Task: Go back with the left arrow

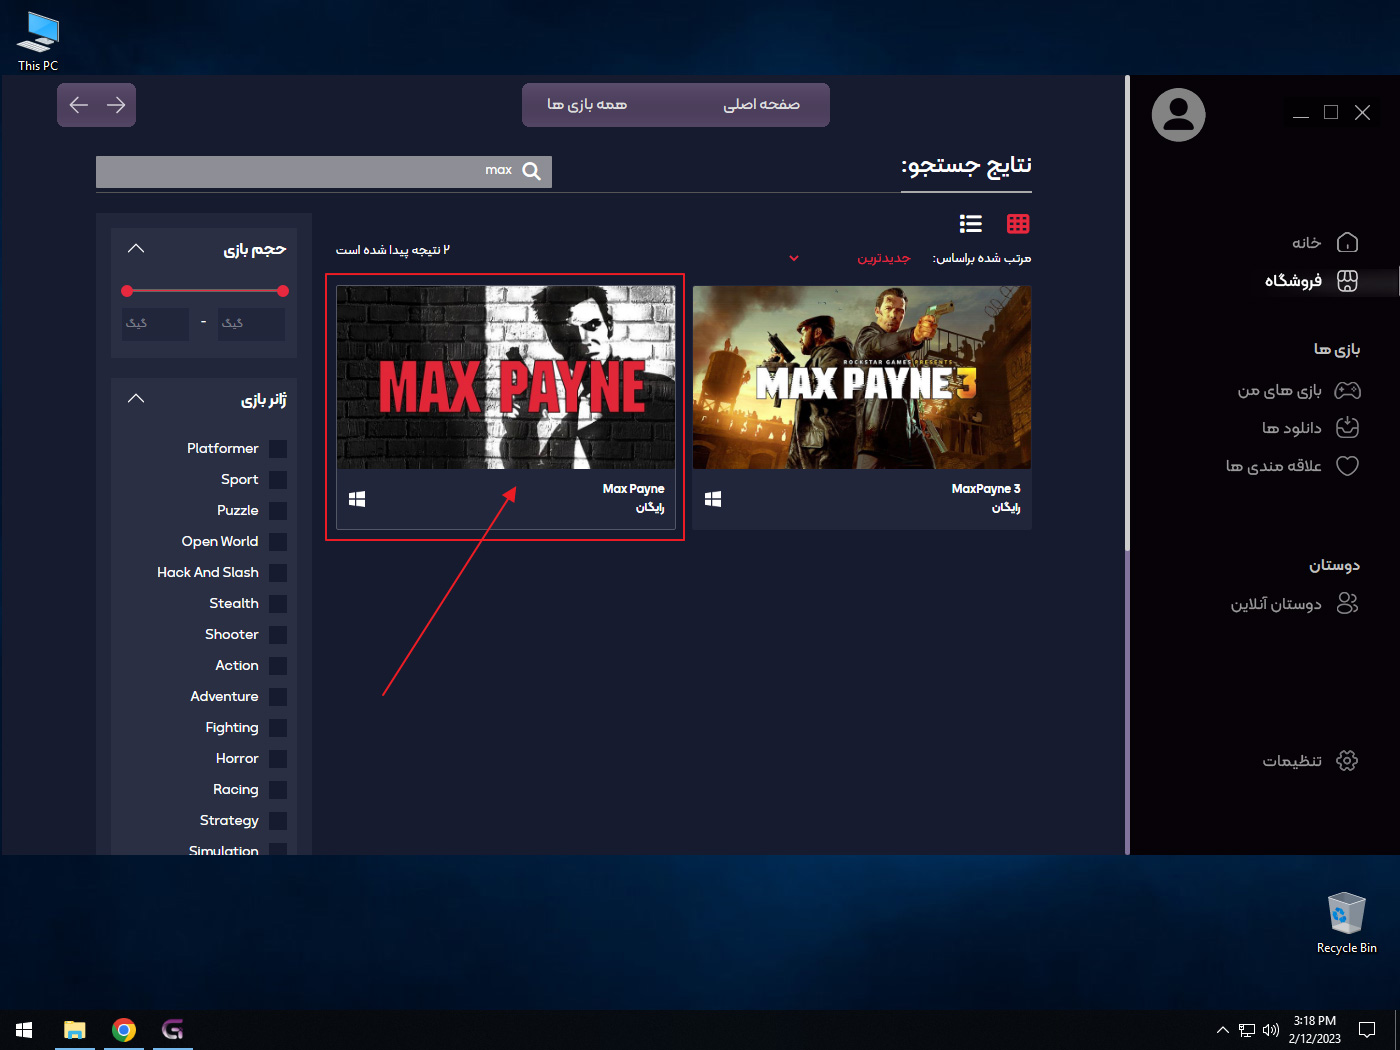Action: point(79,105)
